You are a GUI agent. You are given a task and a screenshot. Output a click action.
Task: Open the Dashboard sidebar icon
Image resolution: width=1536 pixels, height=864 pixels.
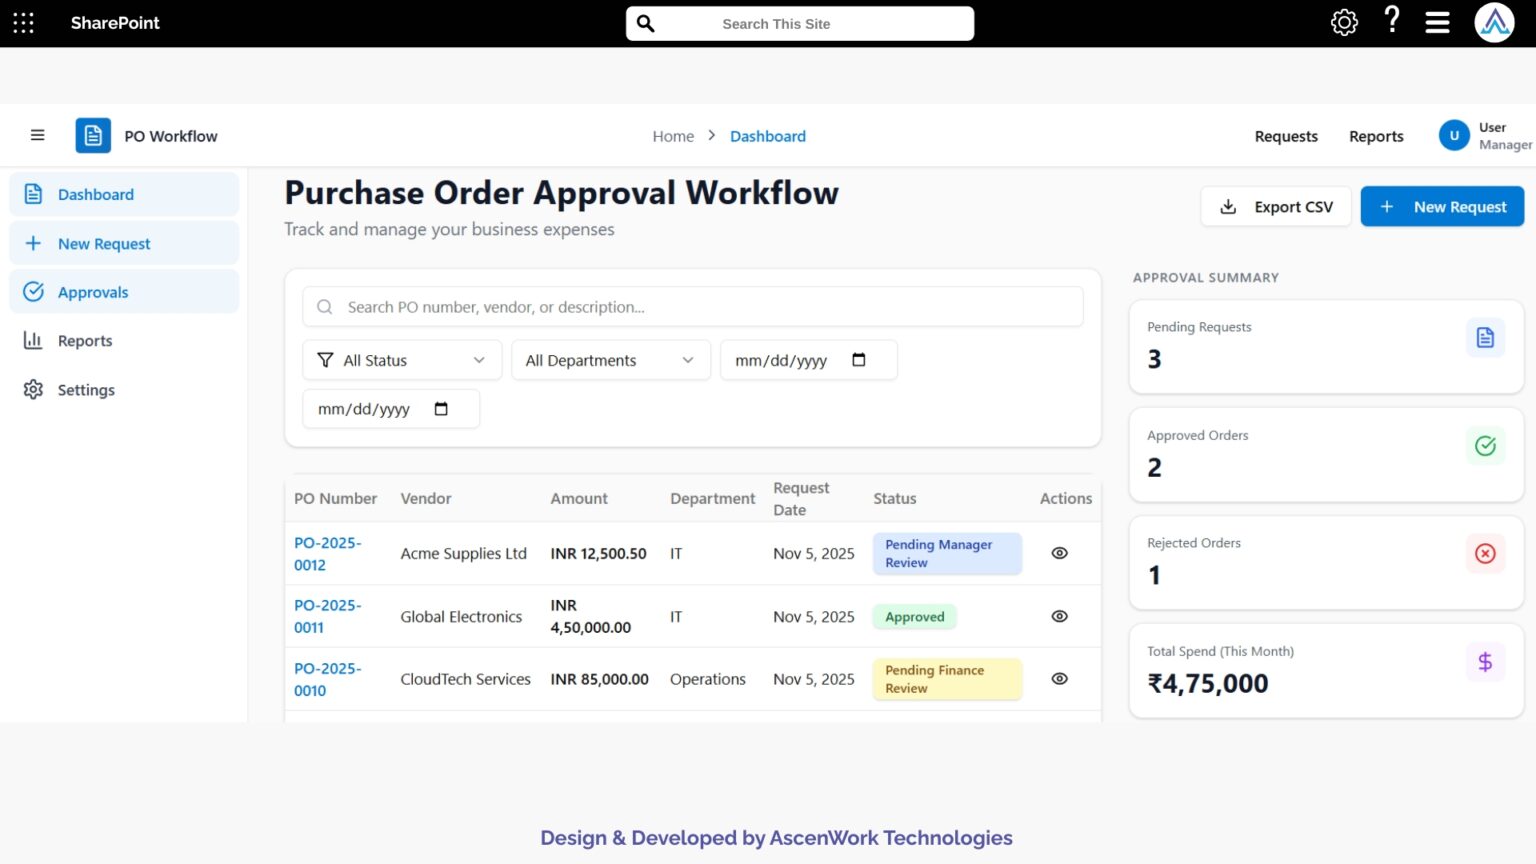click(33, 194)
